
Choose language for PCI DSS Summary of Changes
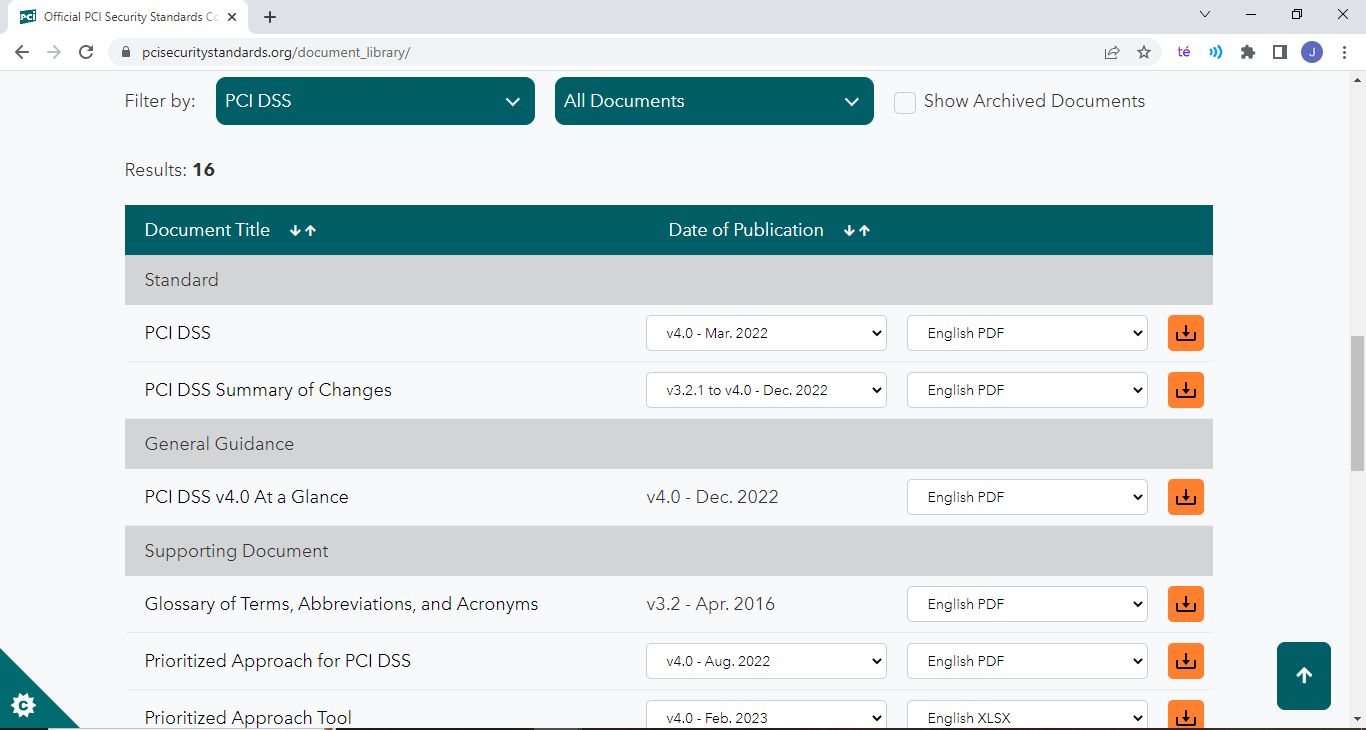click(1027, 390)
